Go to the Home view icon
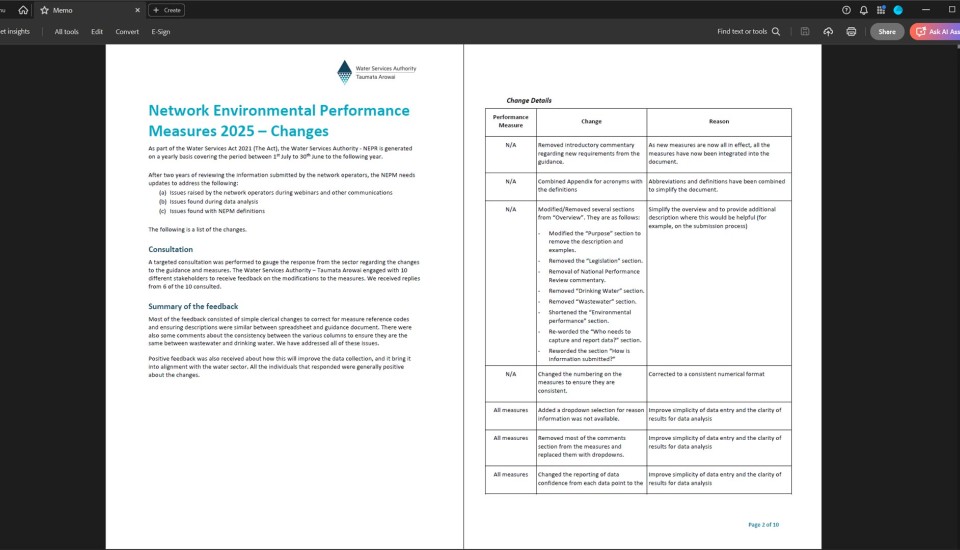The width and height of the screenshot is (960, 550). 23,10
